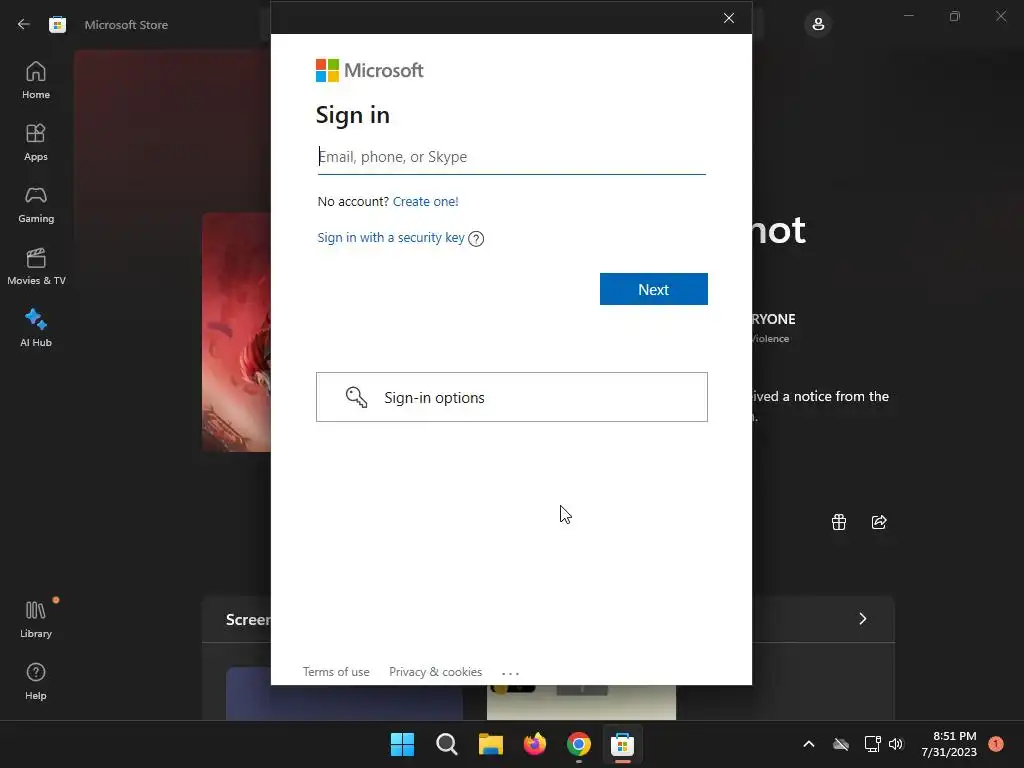1024x768 pixels.
Task: Open Movies & TV section
Action: click(x=36, y=266)
